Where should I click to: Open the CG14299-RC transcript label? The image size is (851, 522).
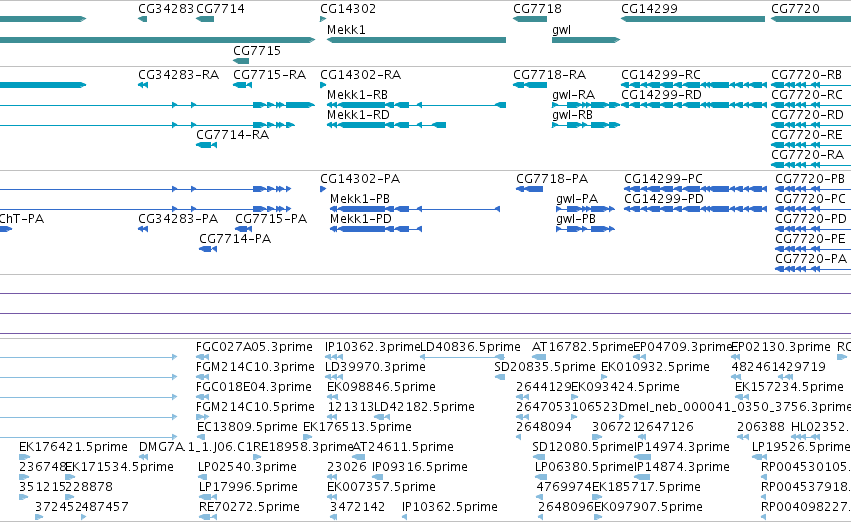[661, 74]
